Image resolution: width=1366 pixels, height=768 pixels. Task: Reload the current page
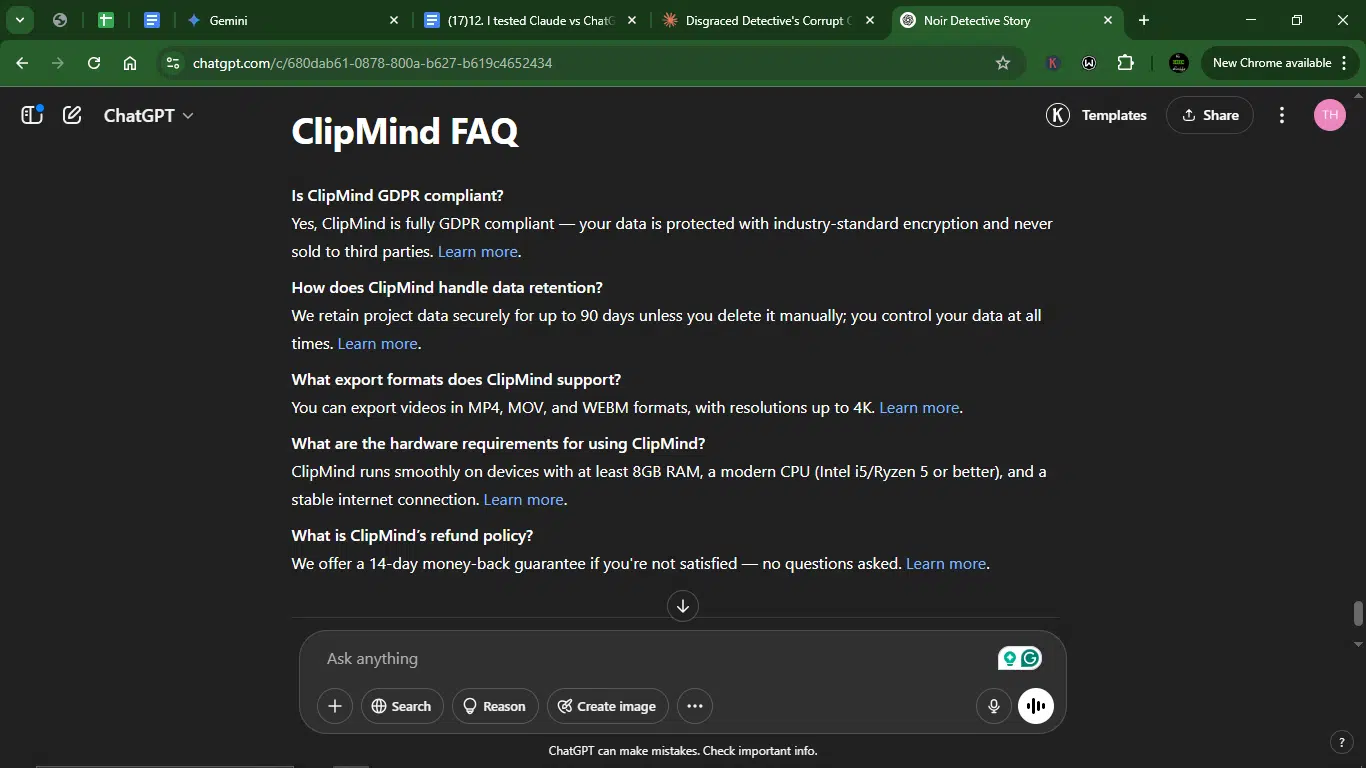94,63
